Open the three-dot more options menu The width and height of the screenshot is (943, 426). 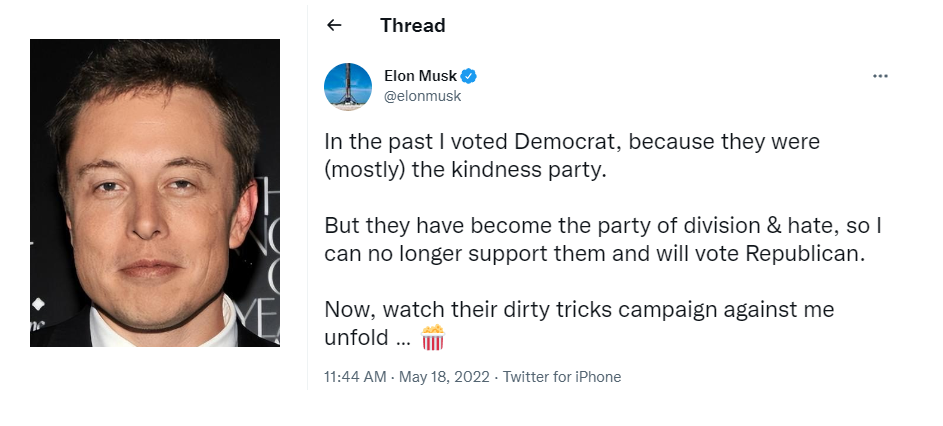[880, 76]
